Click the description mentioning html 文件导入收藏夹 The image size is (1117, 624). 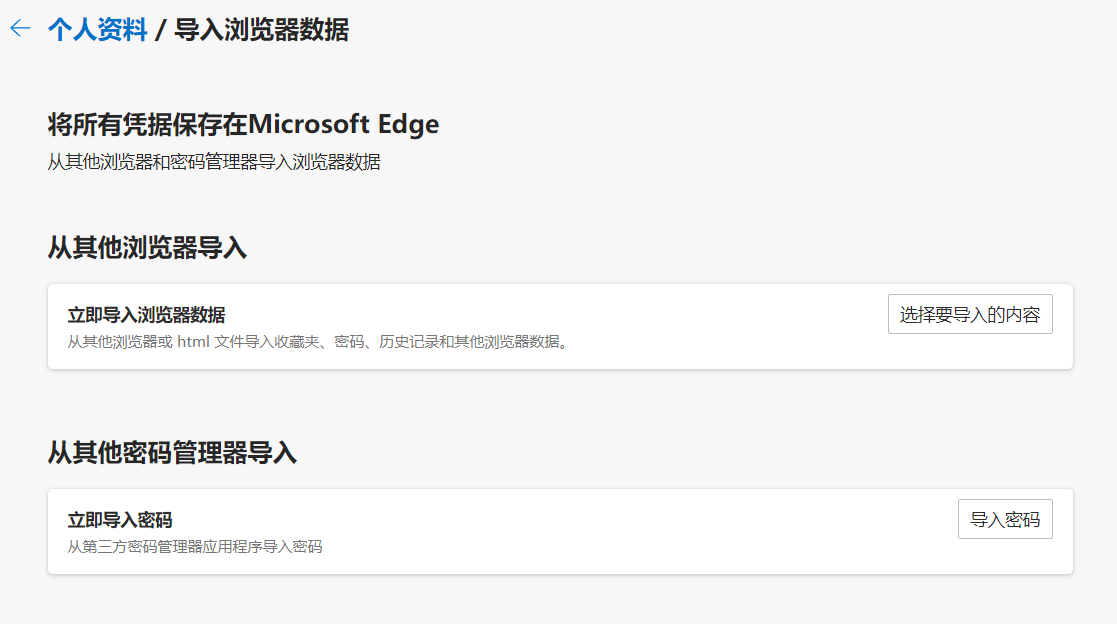(320, 342)
